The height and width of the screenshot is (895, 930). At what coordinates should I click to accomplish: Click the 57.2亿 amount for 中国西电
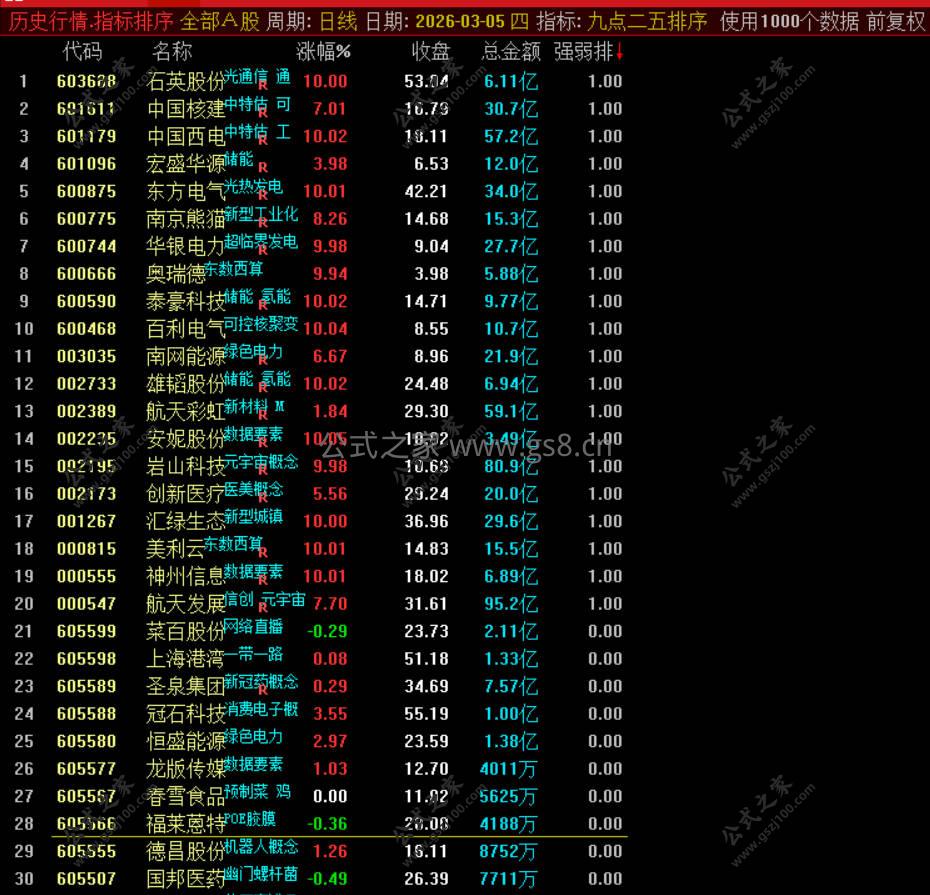click(511, 136)
